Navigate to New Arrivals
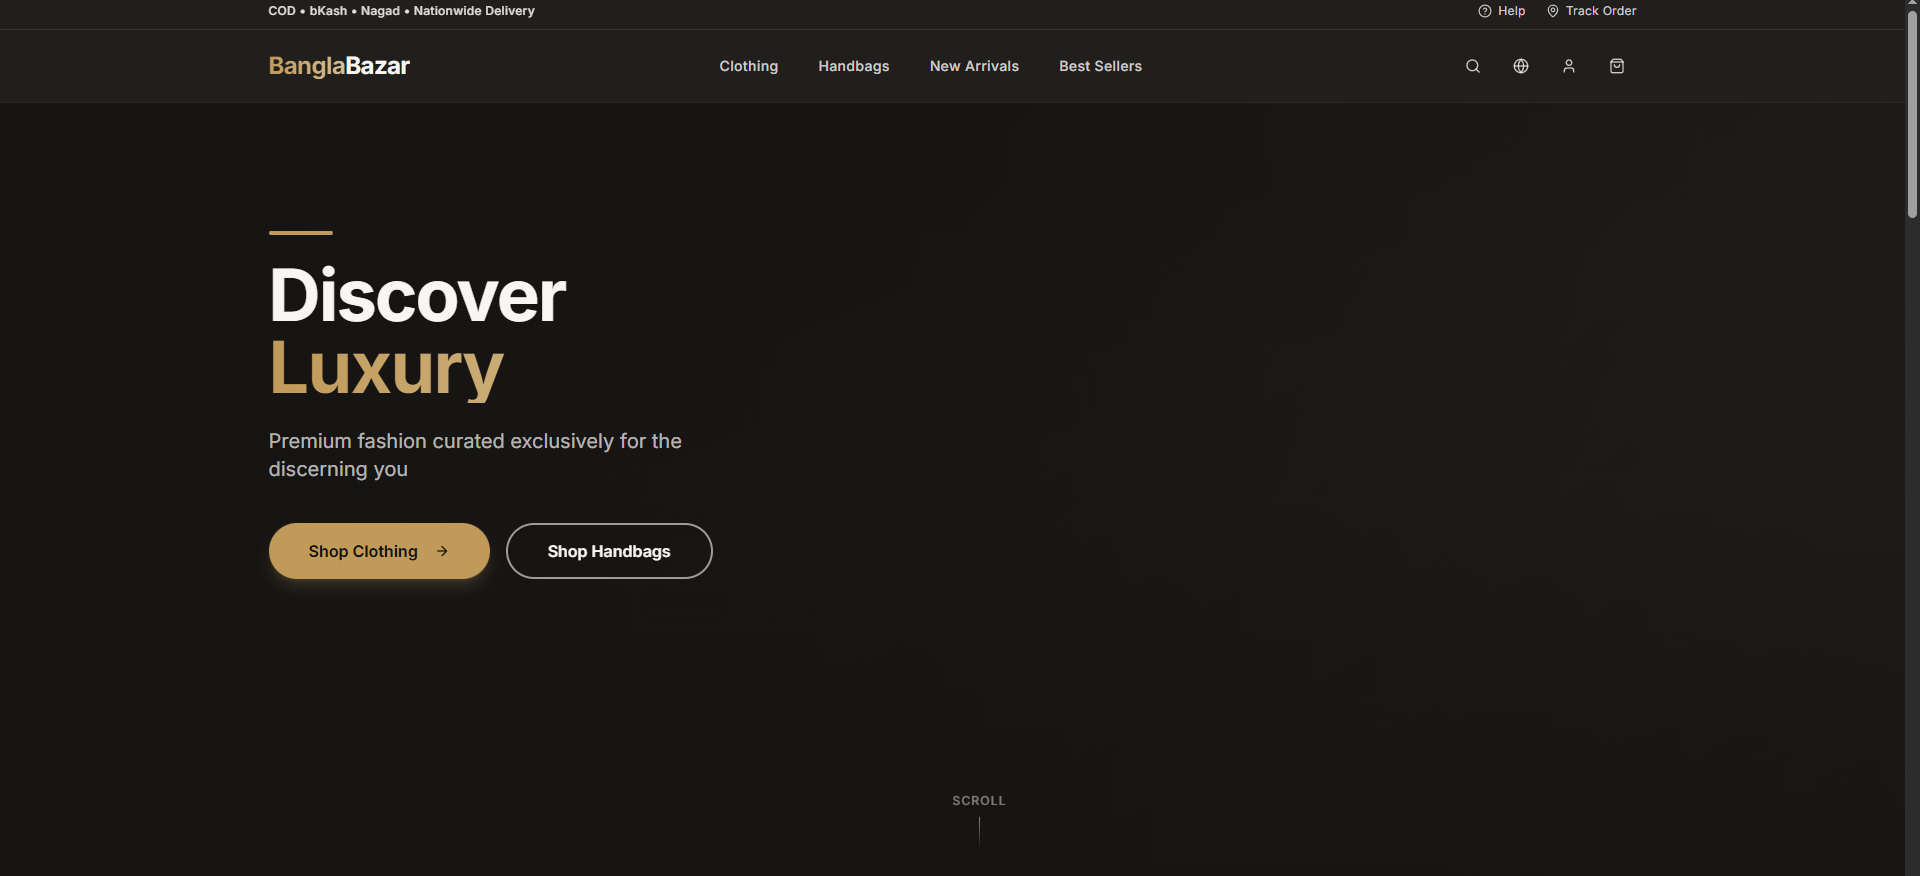 [974, 66]
